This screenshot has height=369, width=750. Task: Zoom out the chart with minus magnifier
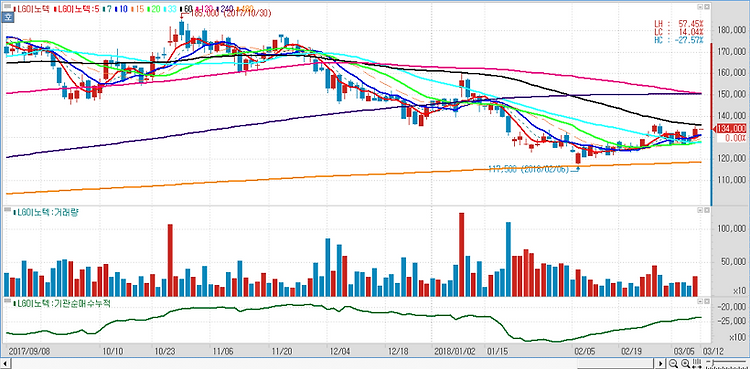coord(673,363)
